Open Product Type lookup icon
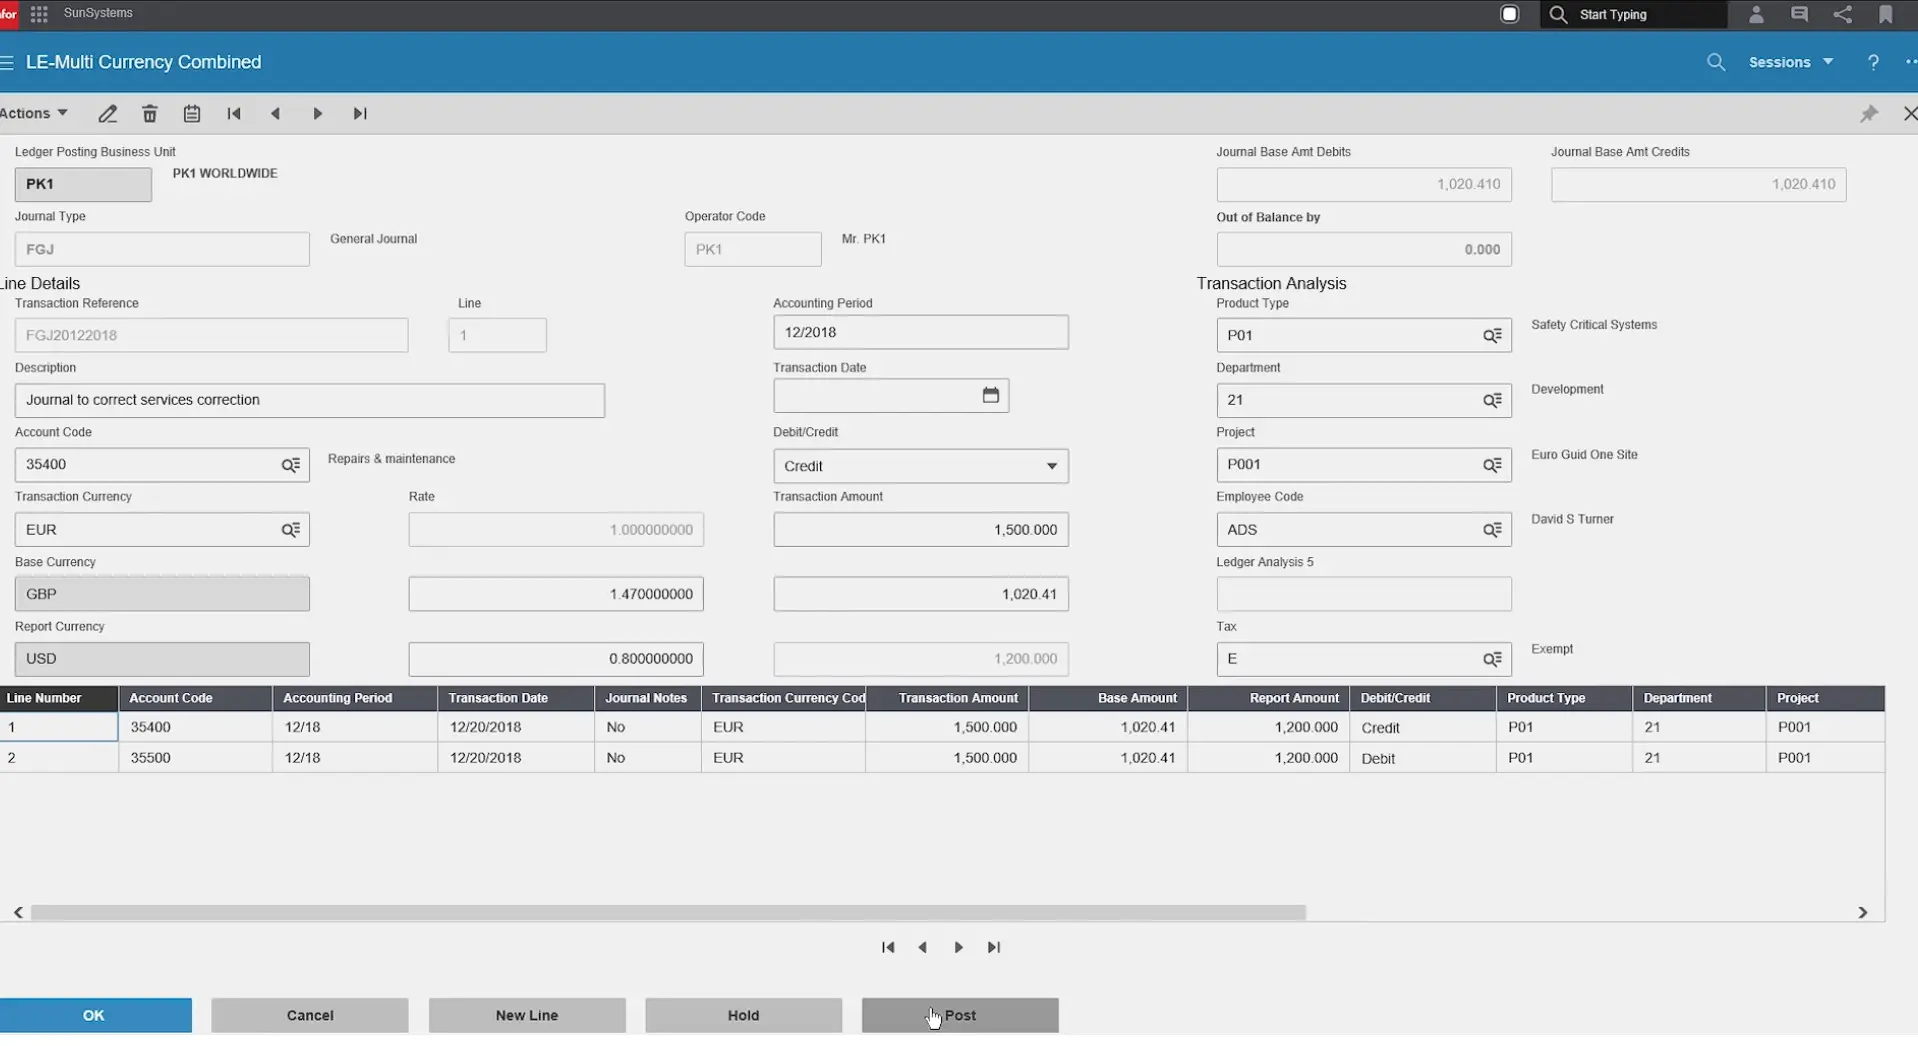Image resolution: width=1918 pixels, height=1046 pixels. (x=1492, y=336)
